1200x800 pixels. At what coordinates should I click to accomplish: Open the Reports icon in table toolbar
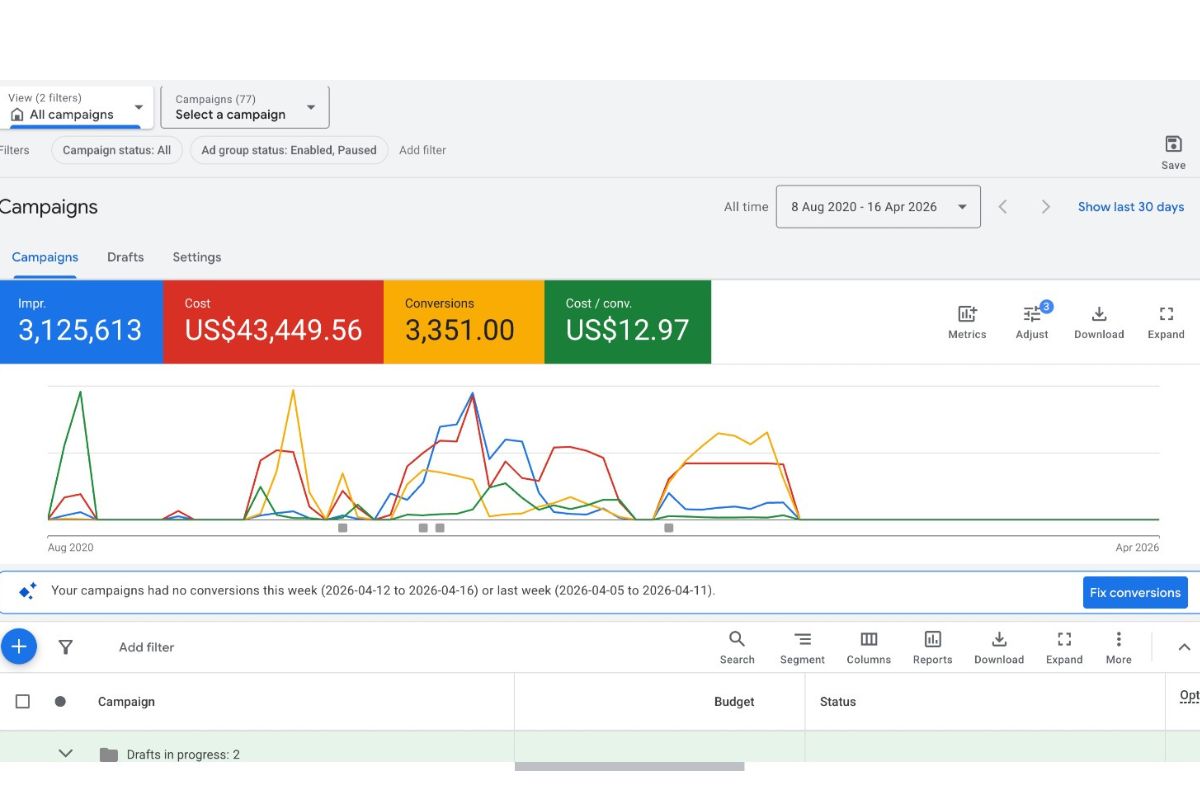pyautogui.click(x=933, y=639)
